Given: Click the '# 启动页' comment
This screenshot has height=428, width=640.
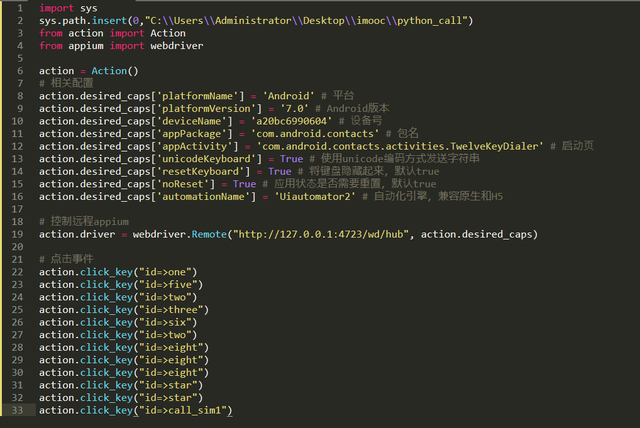Looking at the screenshot, I should click(571, 146).
